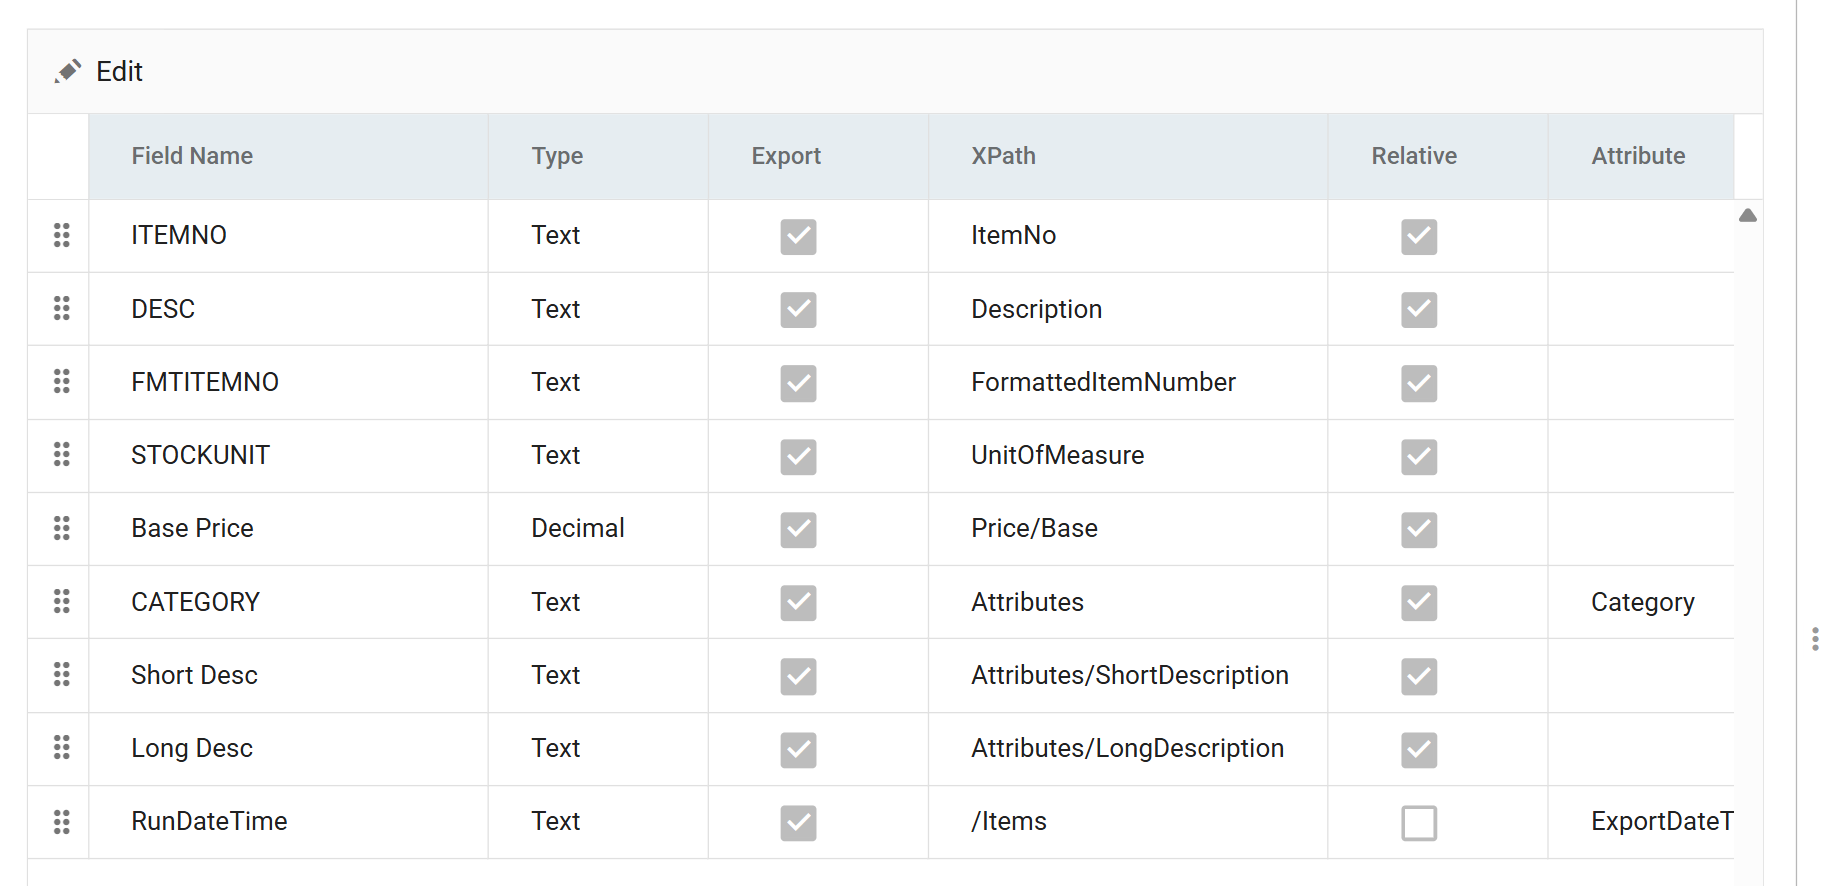The width and height of the screenshot is (1824, 886).
Task: Toggle Export checkbox for Long Desc
Action: coord(798,750)
